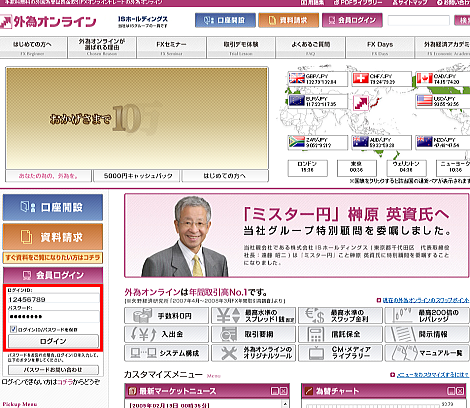Click 開示情報 document icon button

click(427, 334)
